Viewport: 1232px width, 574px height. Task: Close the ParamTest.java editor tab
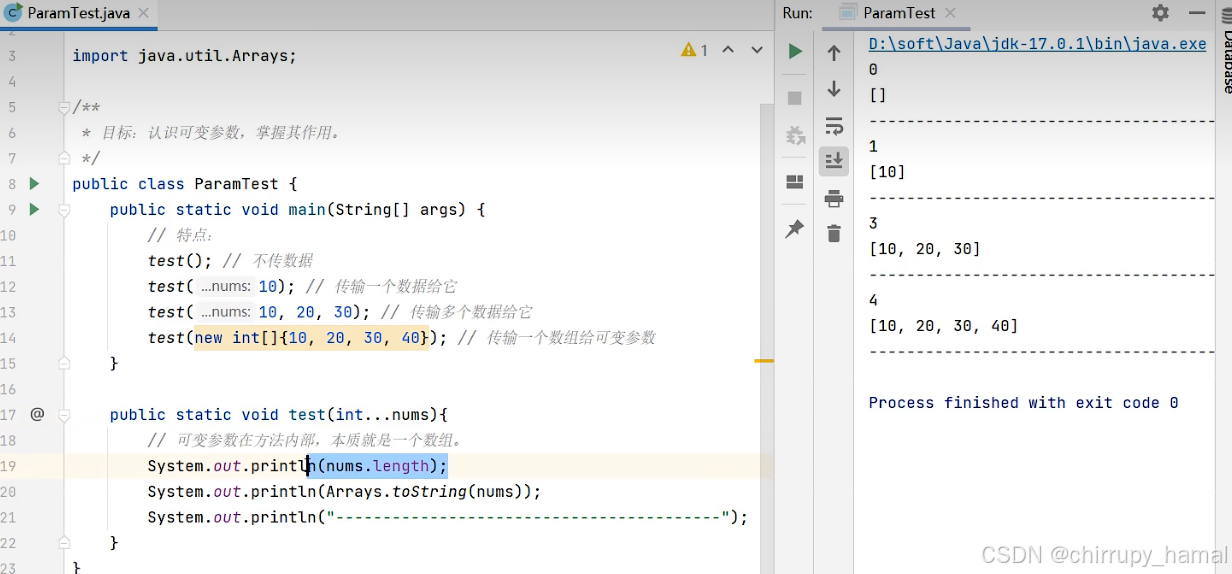(142, 13)
